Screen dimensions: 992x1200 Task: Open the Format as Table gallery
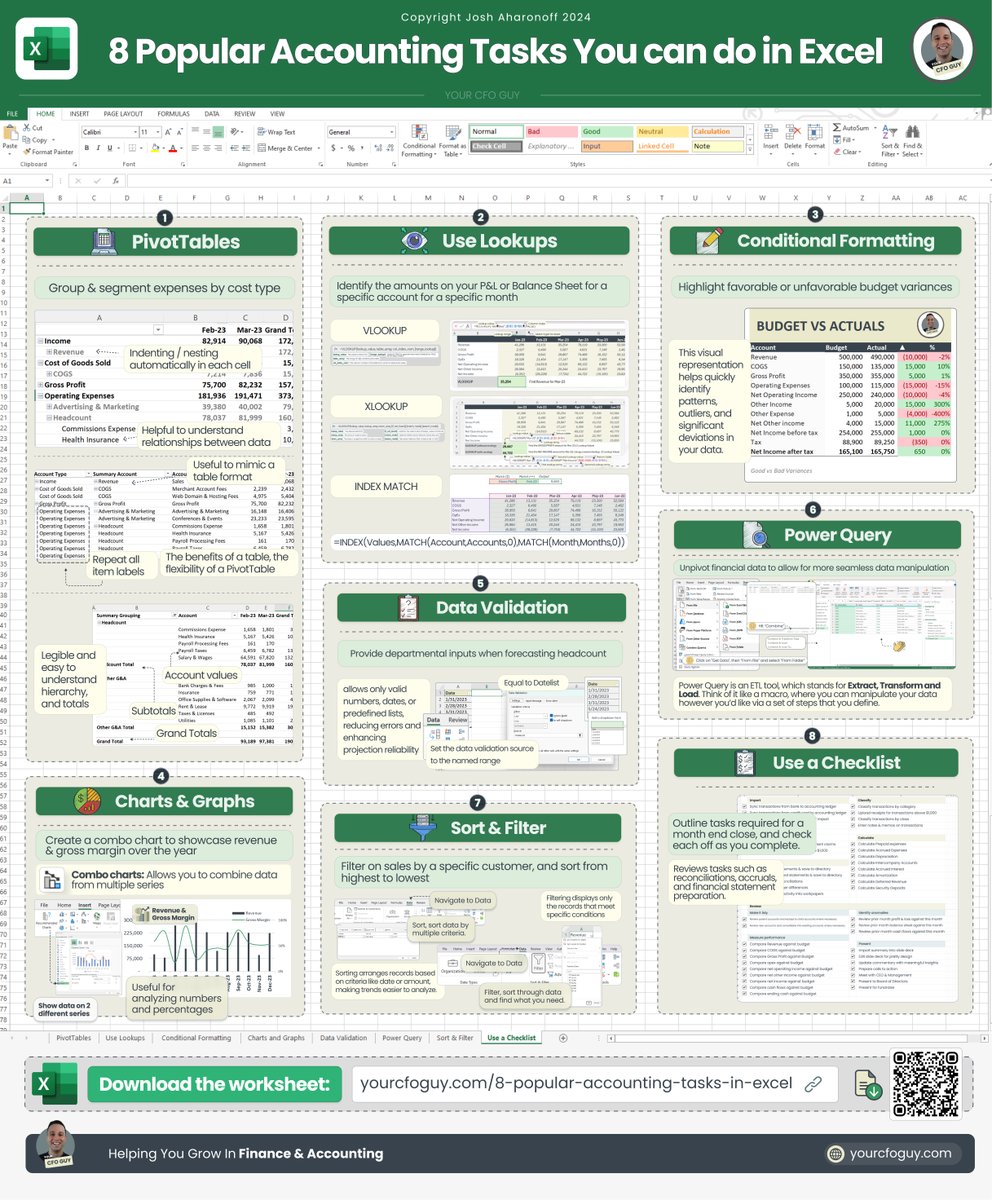click(452, 141)
